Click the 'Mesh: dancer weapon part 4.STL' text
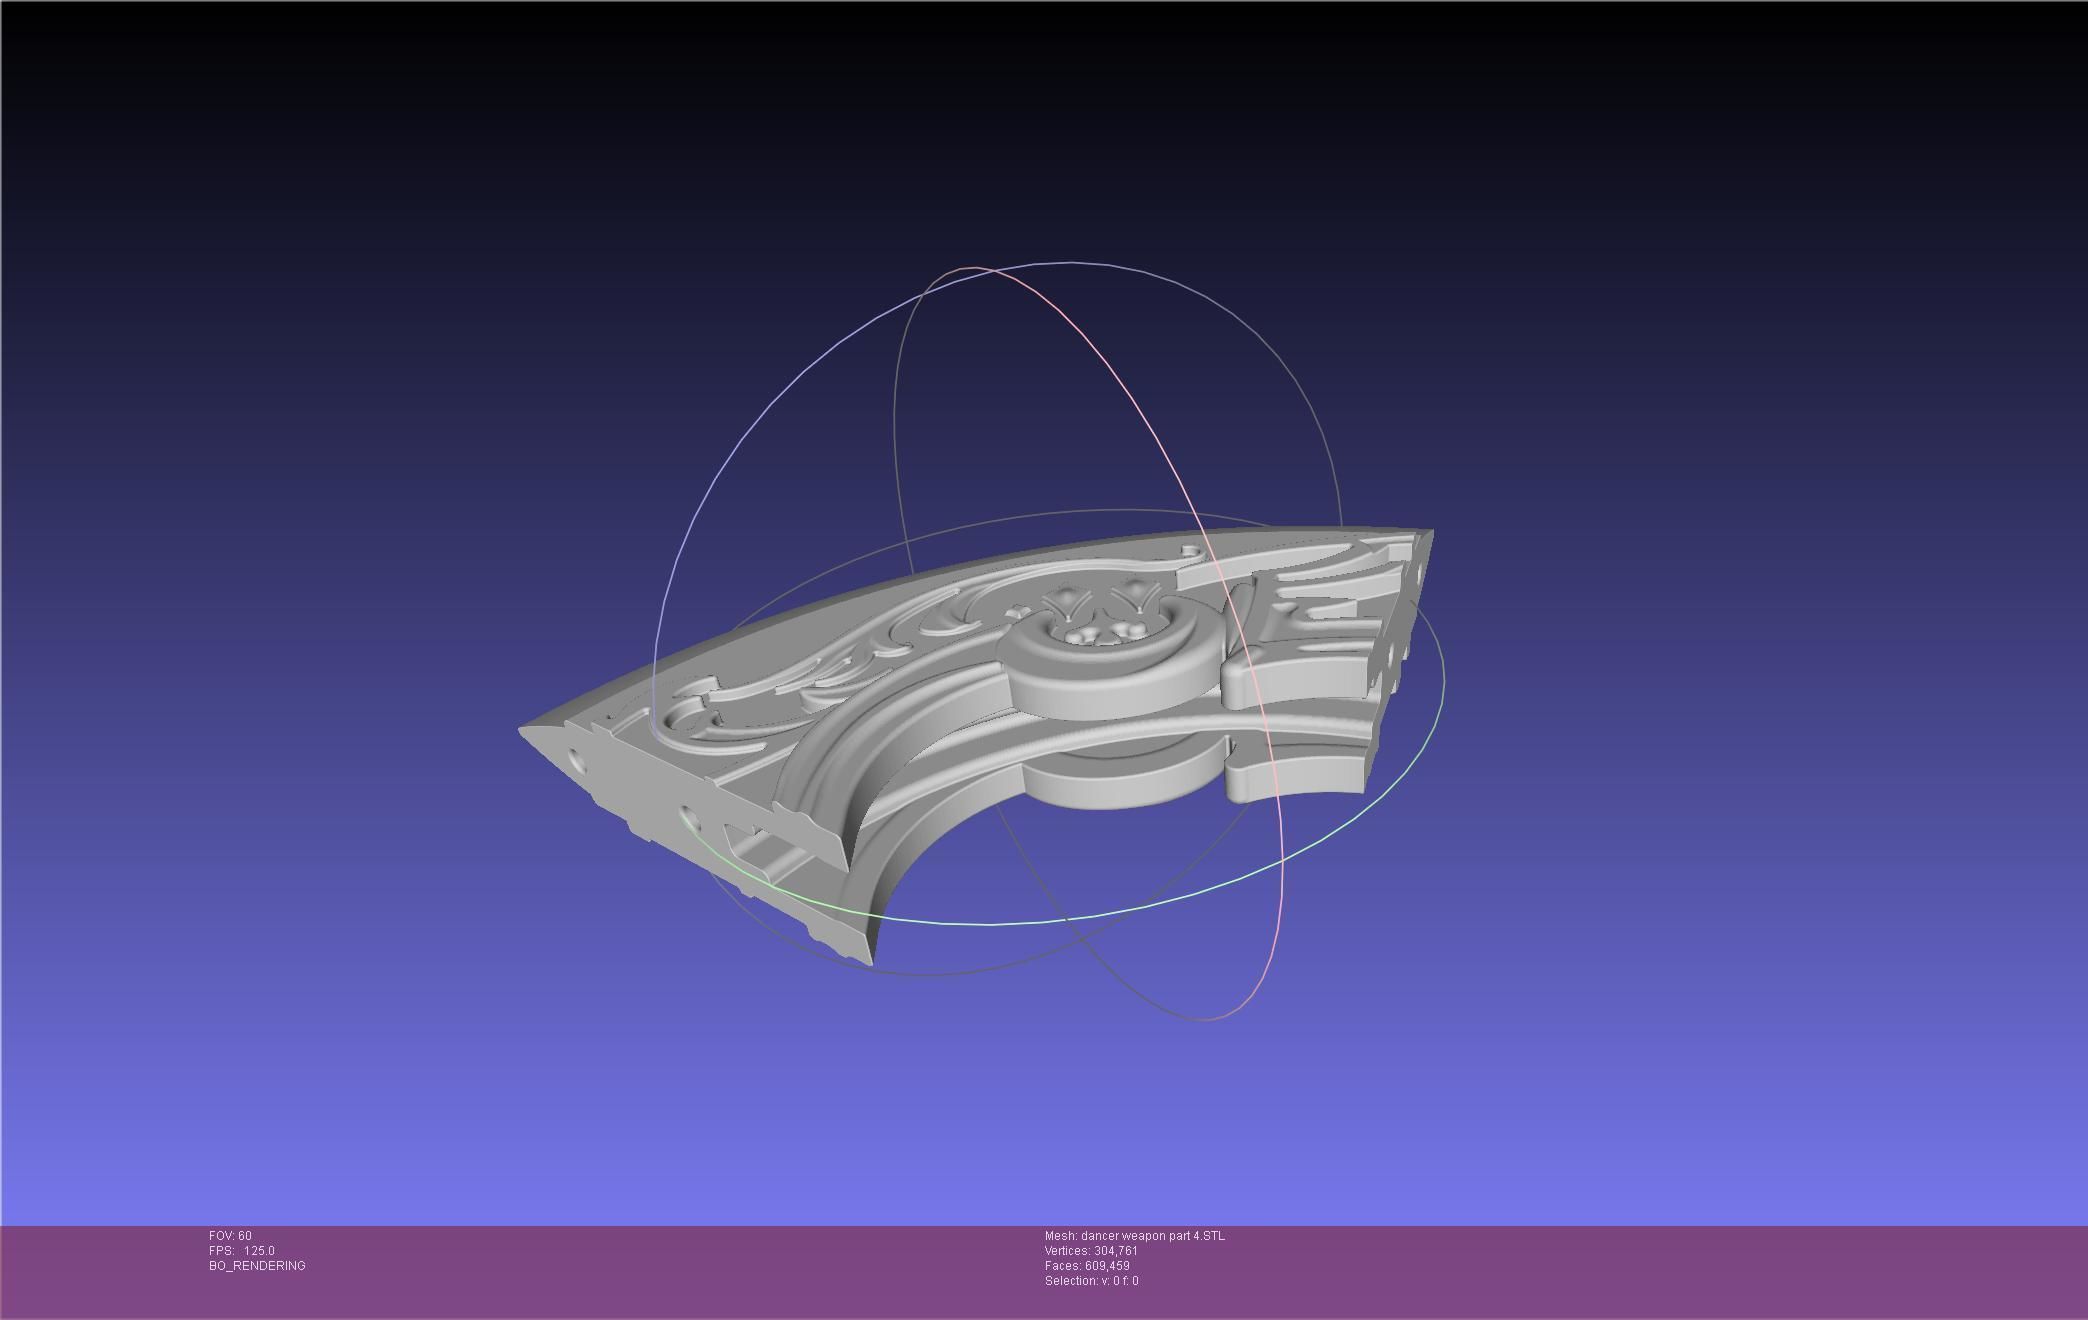 pos(1134,1236)
